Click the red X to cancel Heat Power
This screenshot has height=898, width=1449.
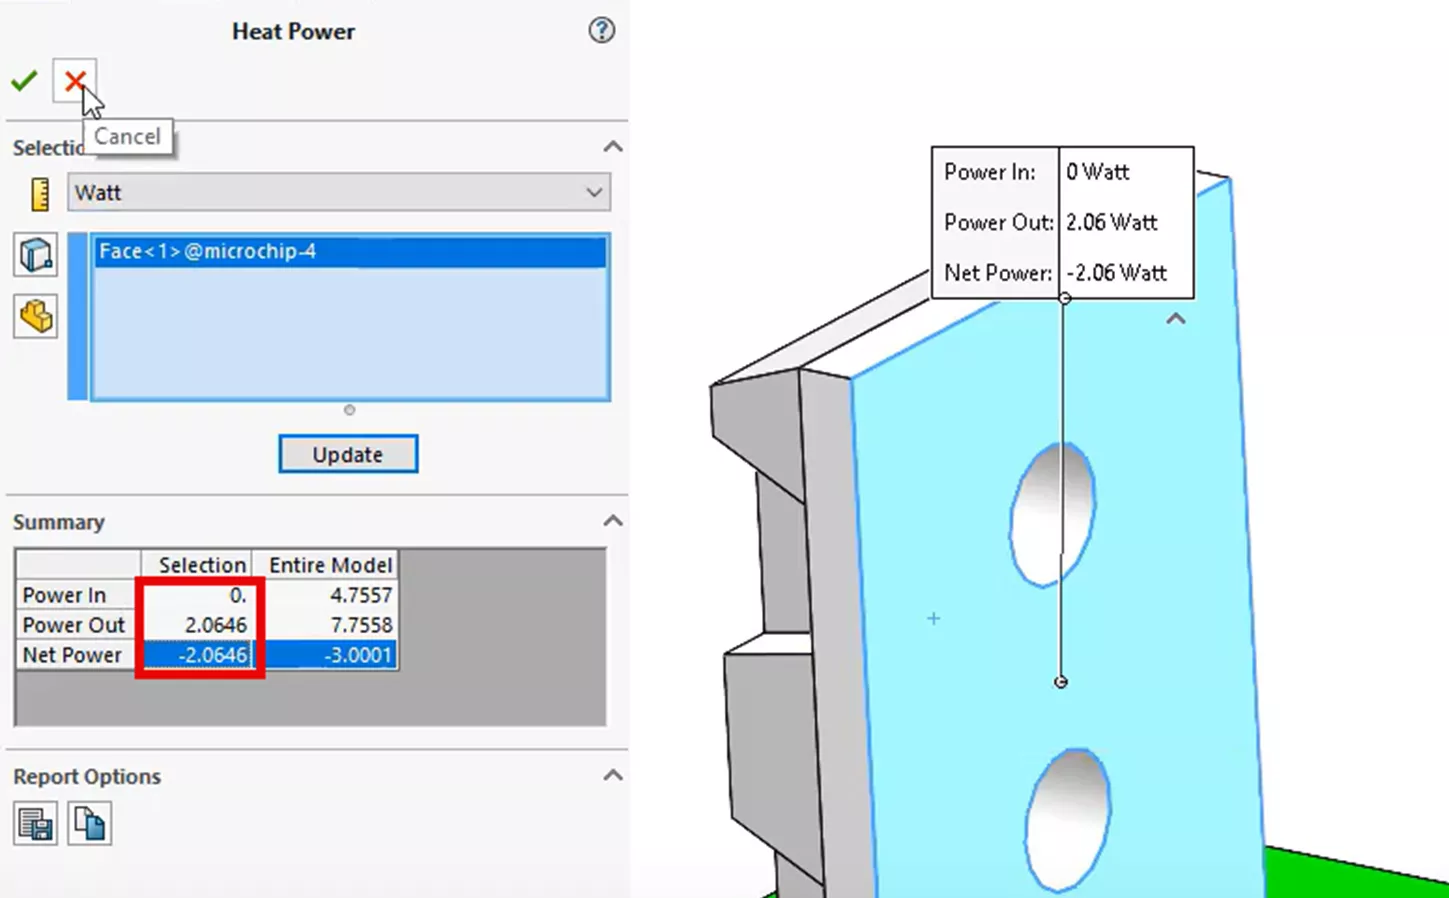pos(74,81)
